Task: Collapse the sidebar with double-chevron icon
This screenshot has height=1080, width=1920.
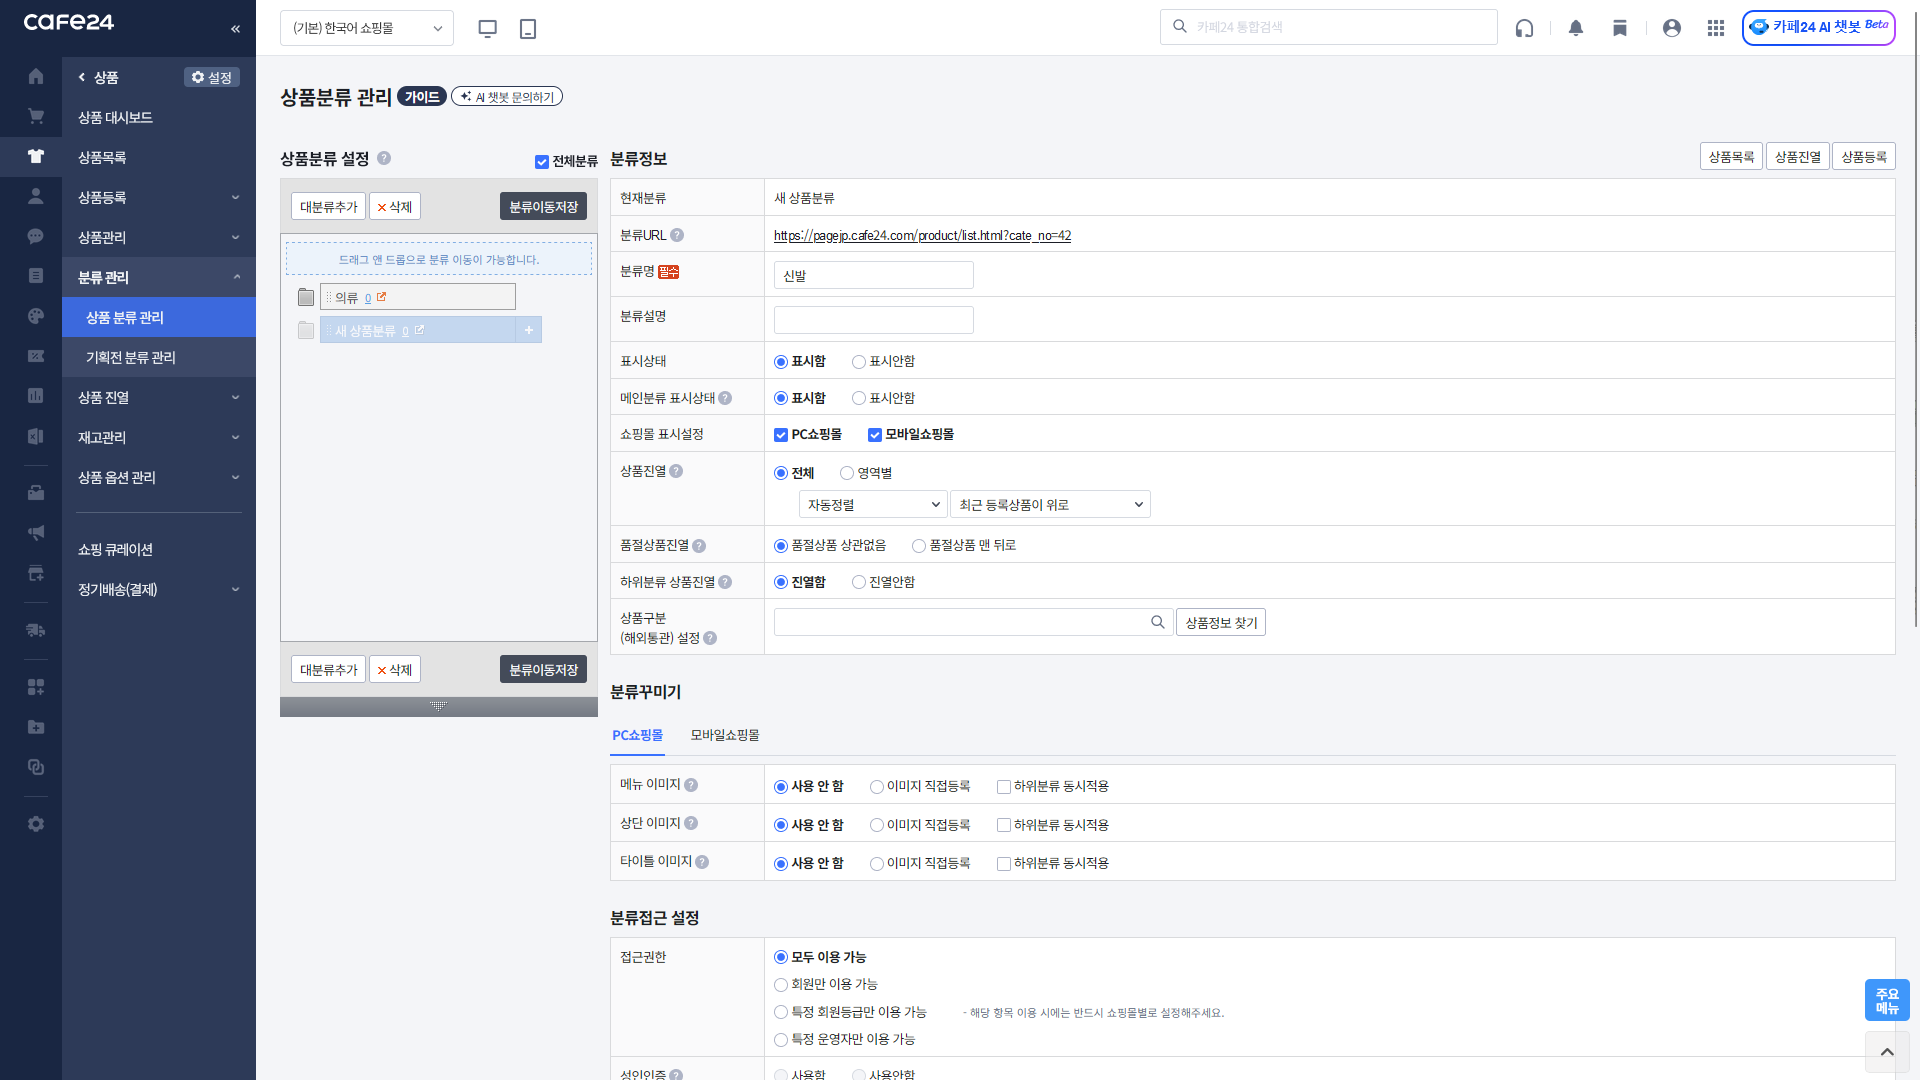Action: pos(235,29)
